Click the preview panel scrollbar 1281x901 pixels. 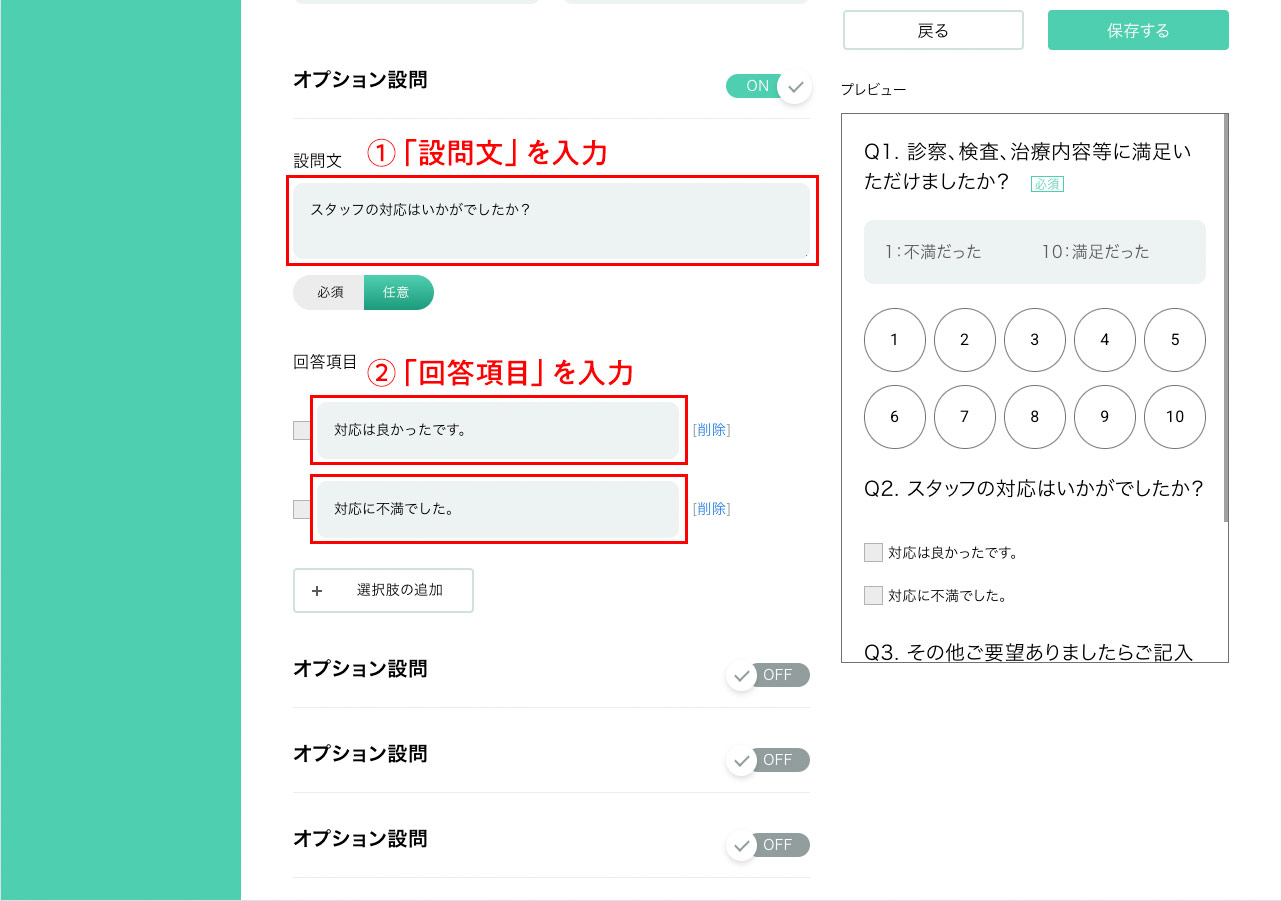click(x=1226, y=318)
